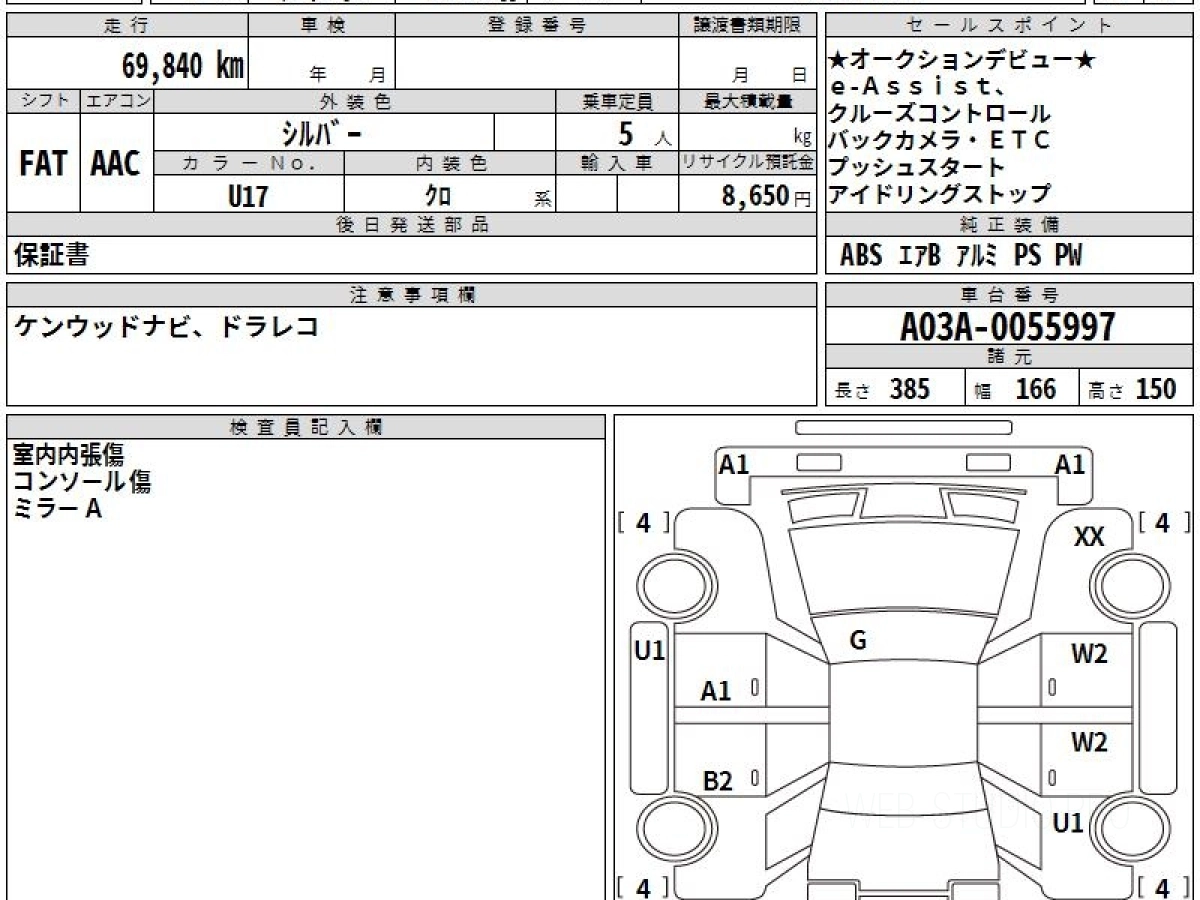Select the アイドリングストップ line
This screenshot has width=1200, height=900.
940,193
